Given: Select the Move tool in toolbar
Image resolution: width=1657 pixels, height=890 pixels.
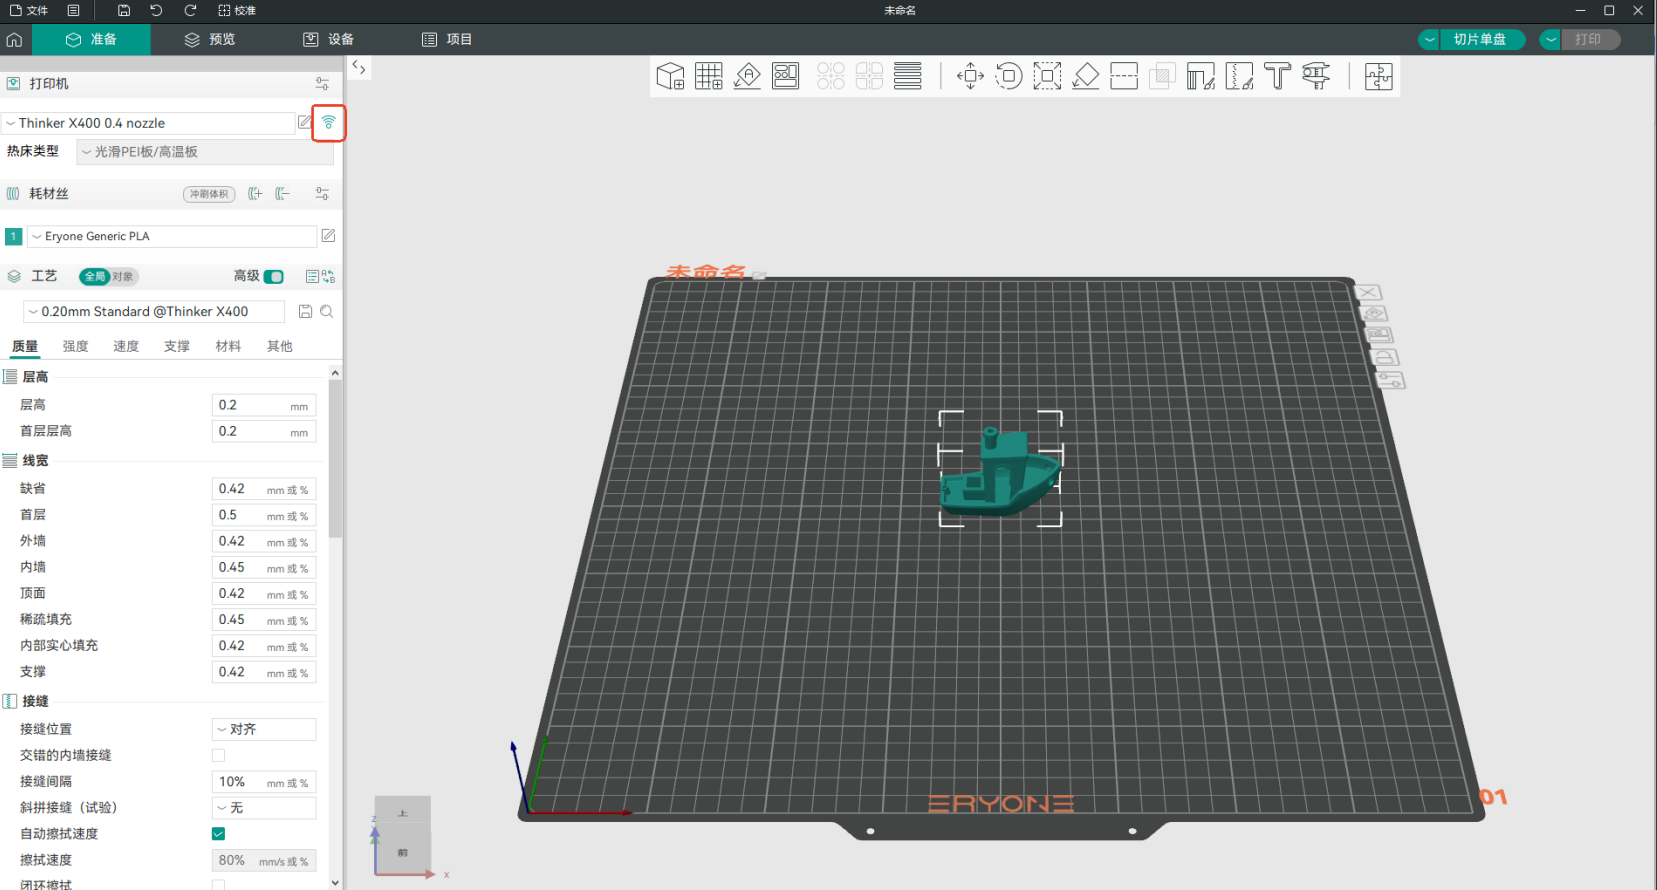Looking at the screenshot, I should click(x=970, y=76).
